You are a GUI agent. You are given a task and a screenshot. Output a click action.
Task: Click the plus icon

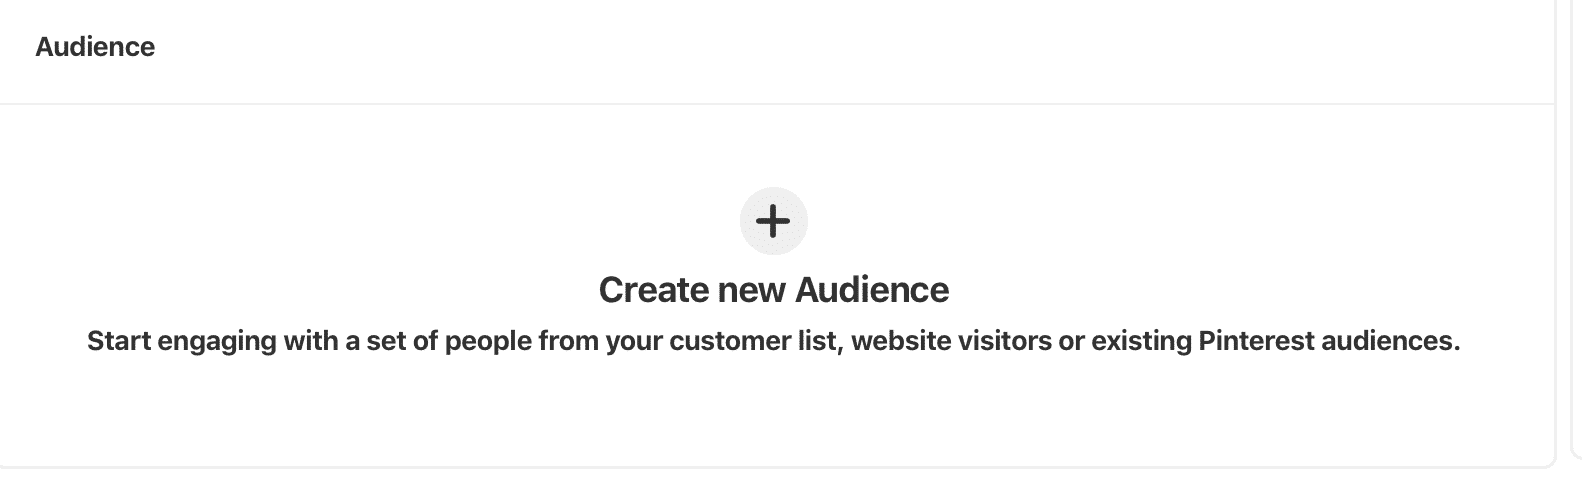coord(773,220)
